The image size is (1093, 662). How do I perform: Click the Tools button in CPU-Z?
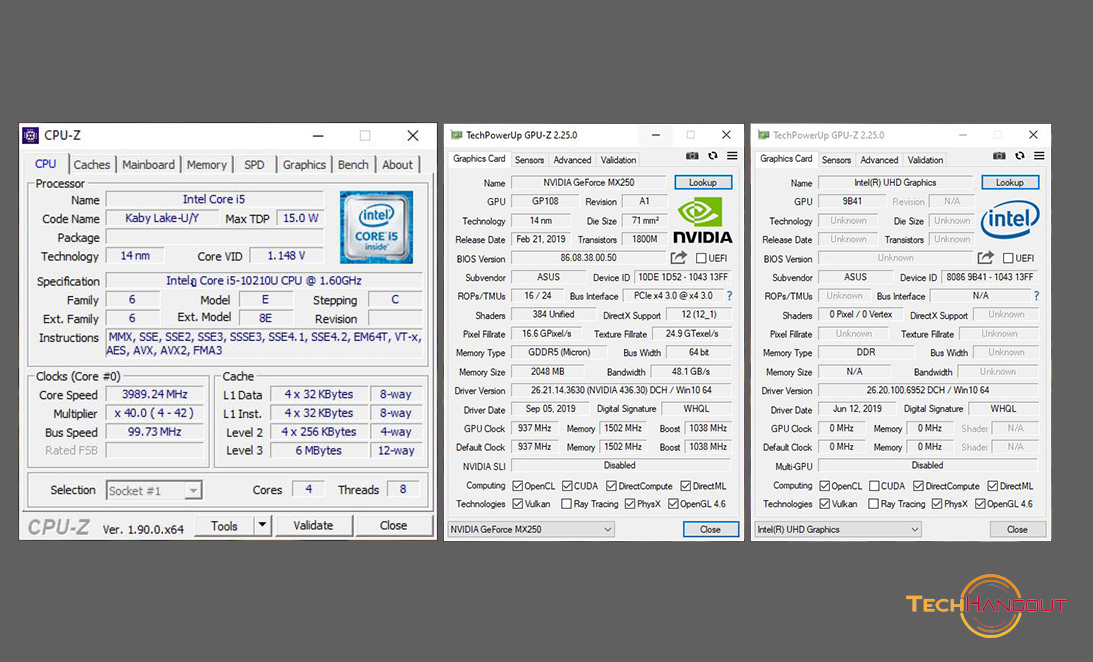tap(224, 526)
